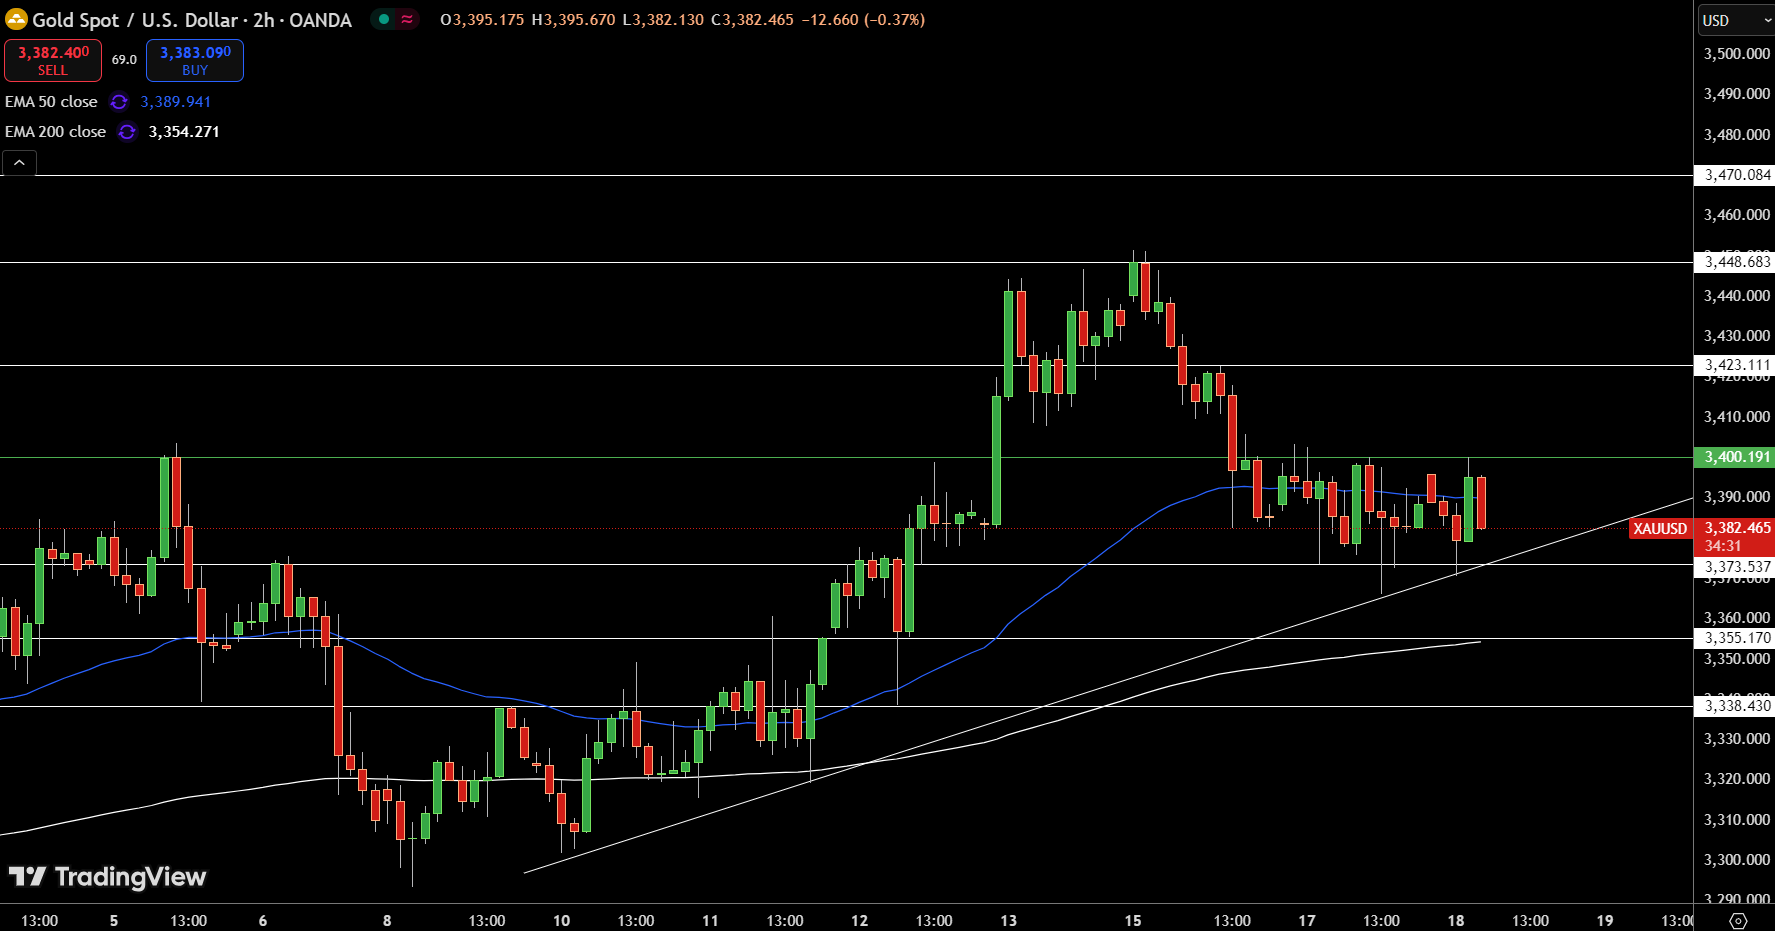Click the green market status dot
This screenshot has width=1775, height=931.
click(x=384, y=19)
